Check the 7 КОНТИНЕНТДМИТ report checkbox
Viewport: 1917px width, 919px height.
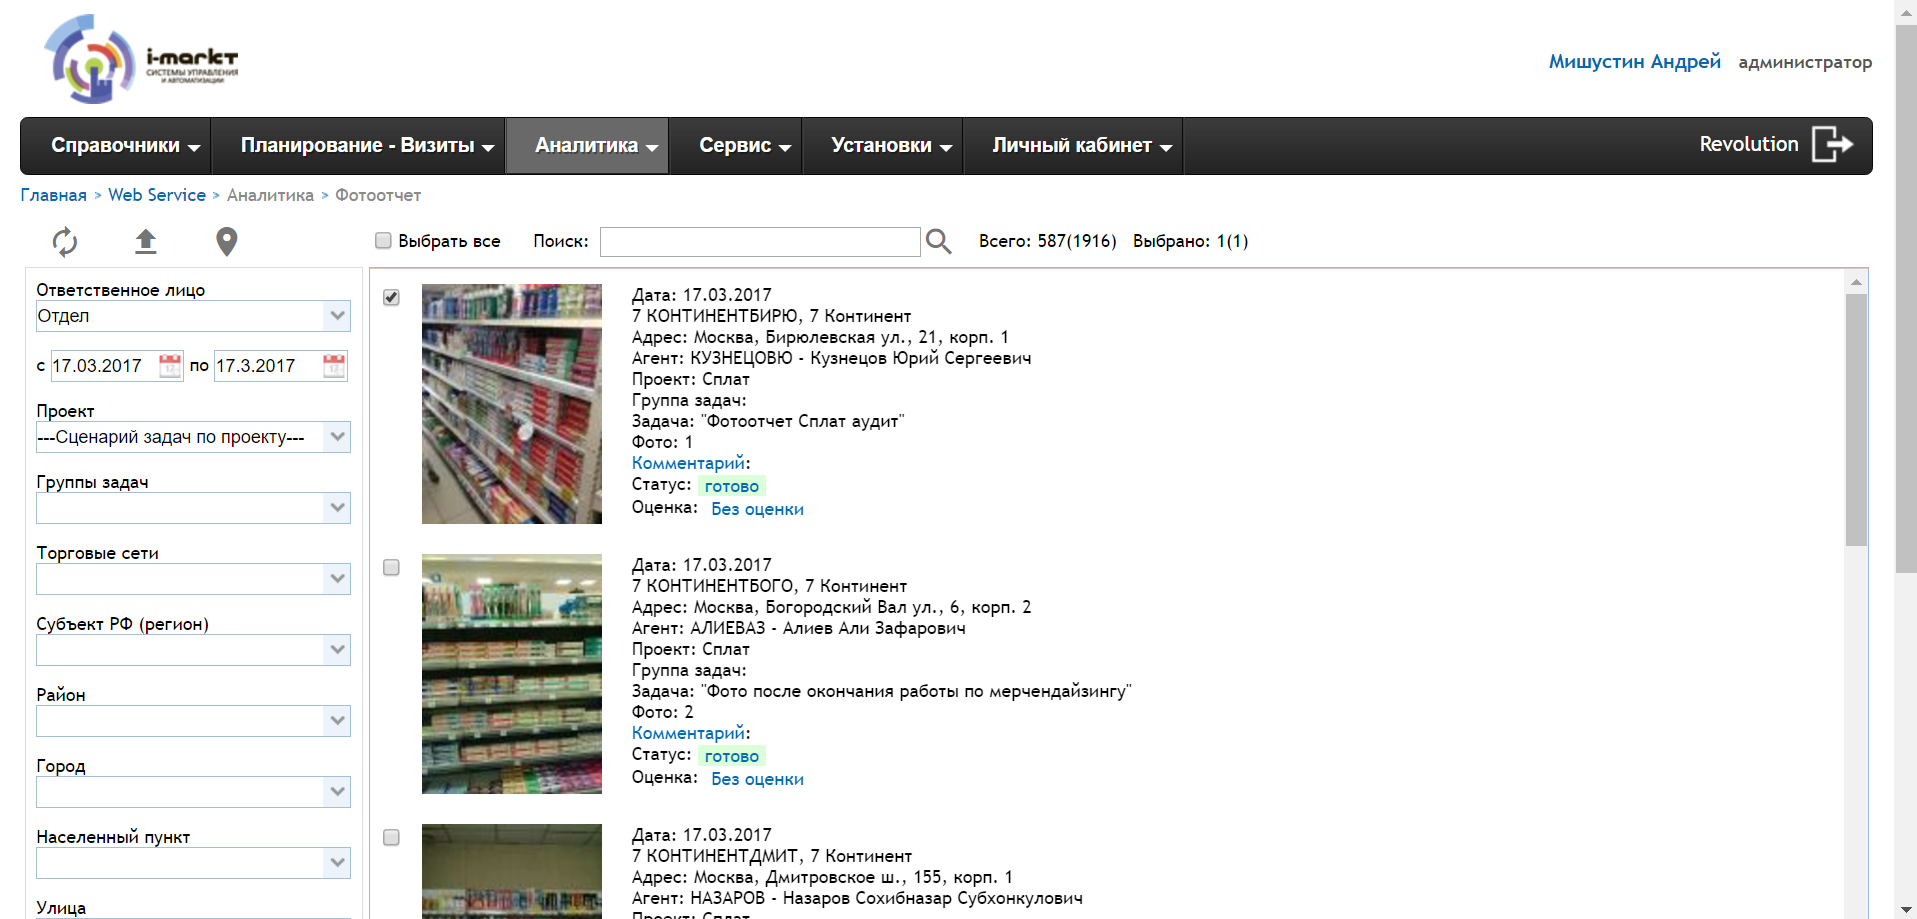(x=391, y=837)
